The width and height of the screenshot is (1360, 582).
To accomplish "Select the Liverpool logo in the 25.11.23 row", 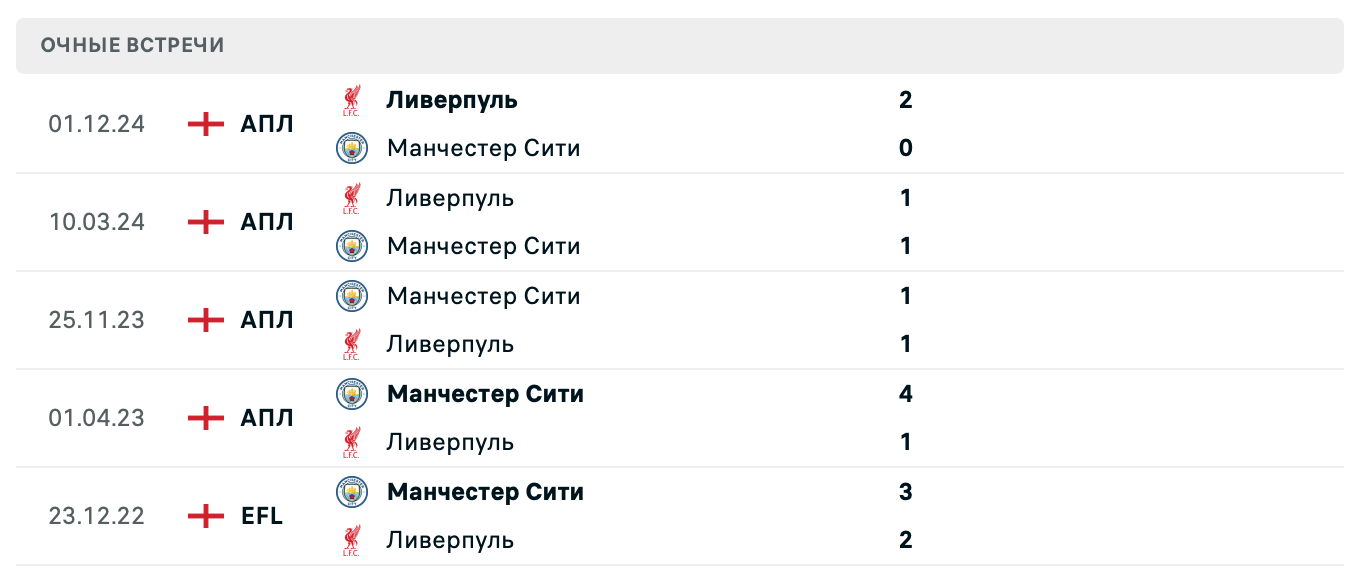I will [352, 344].
